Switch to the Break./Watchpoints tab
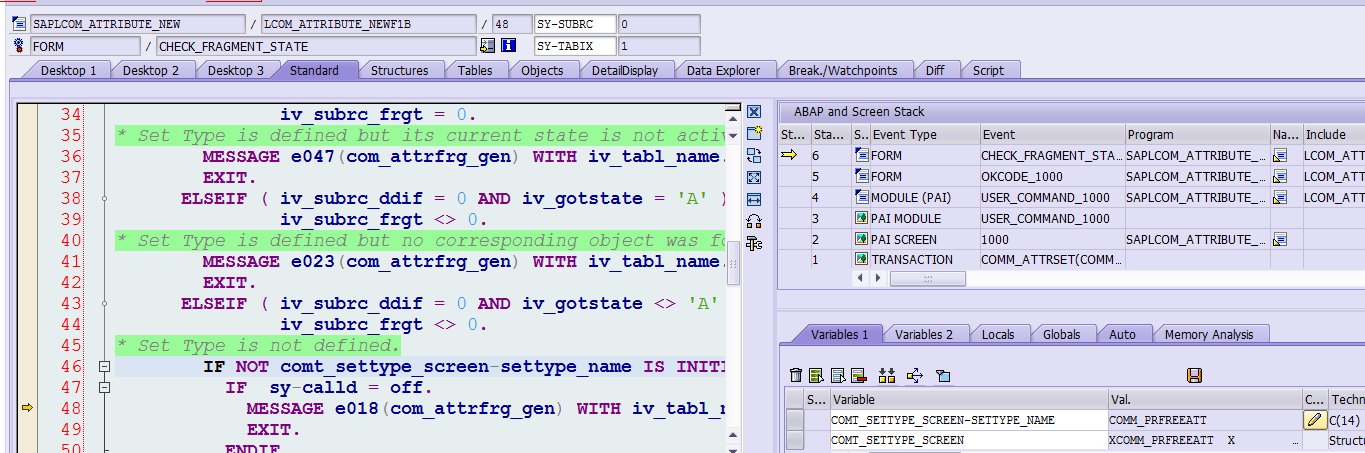 coord(842,70)
